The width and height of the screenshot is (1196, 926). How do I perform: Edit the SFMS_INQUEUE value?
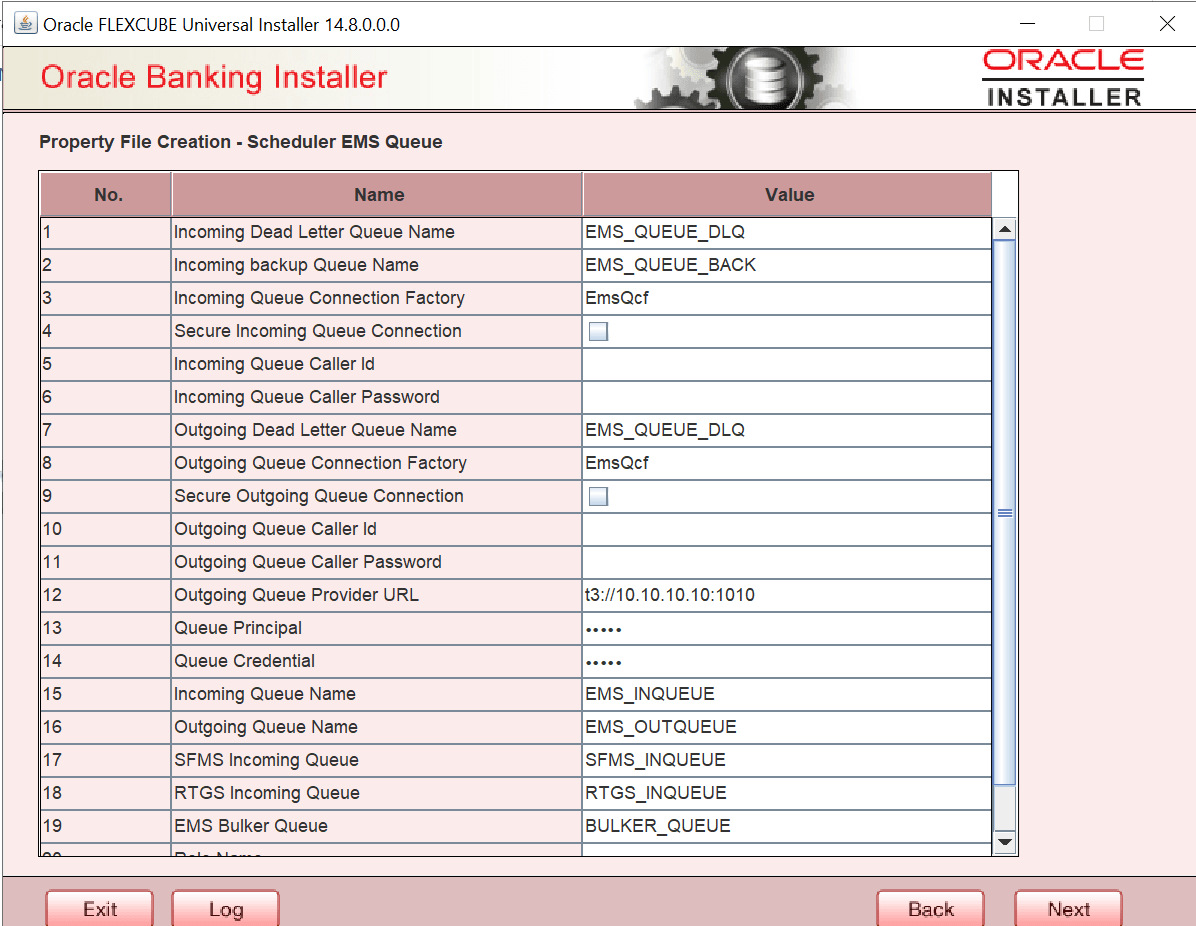pos(787,760)
